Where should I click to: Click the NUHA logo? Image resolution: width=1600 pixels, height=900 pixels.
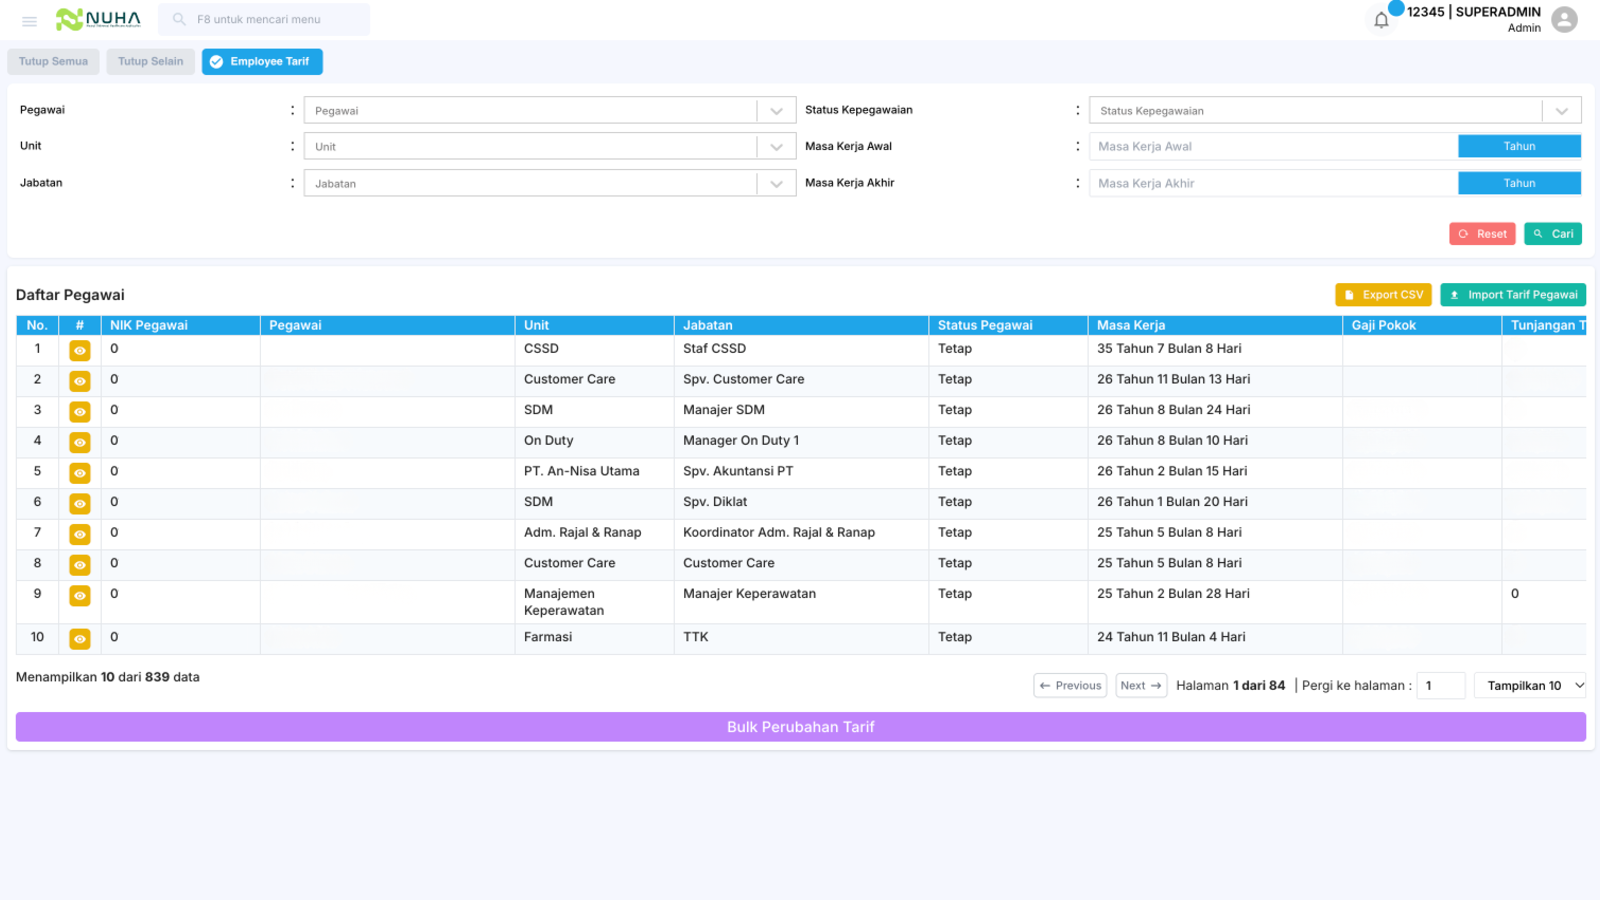(98, 19)
